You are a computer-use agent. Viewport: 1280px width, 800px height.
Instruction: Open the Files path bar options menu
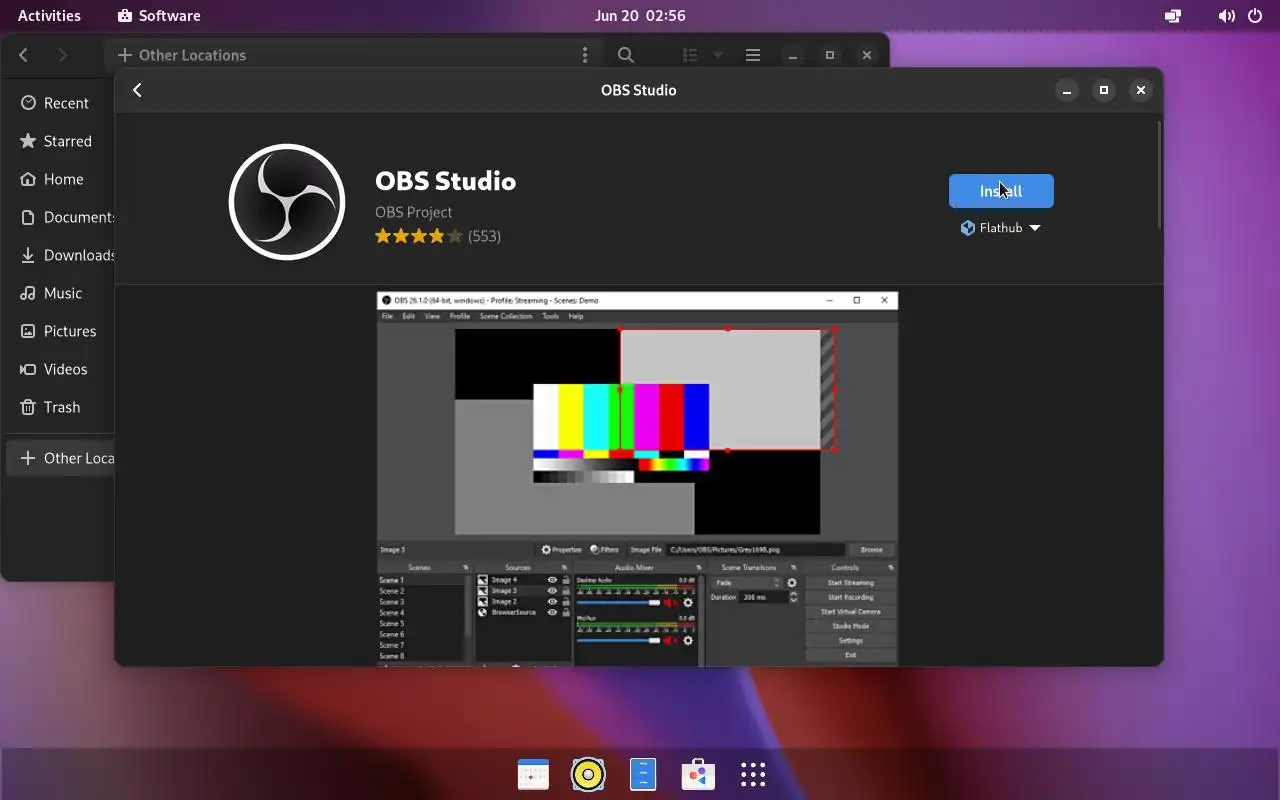point(585,55)
